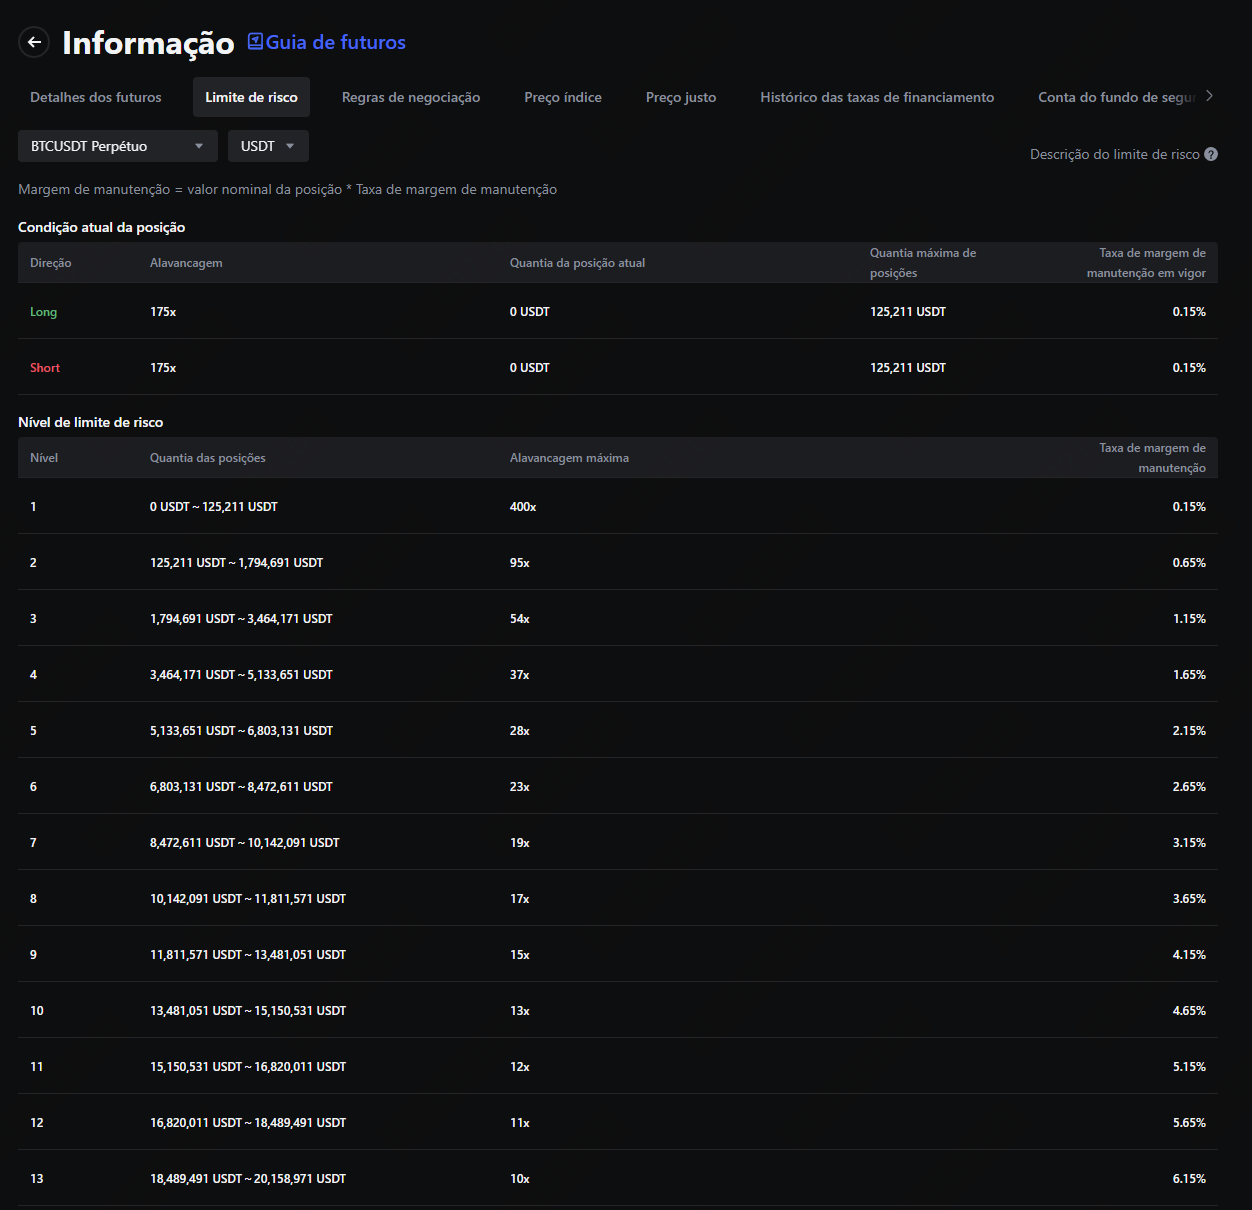Go to the Preço índice tab

[x=563, y=97]
